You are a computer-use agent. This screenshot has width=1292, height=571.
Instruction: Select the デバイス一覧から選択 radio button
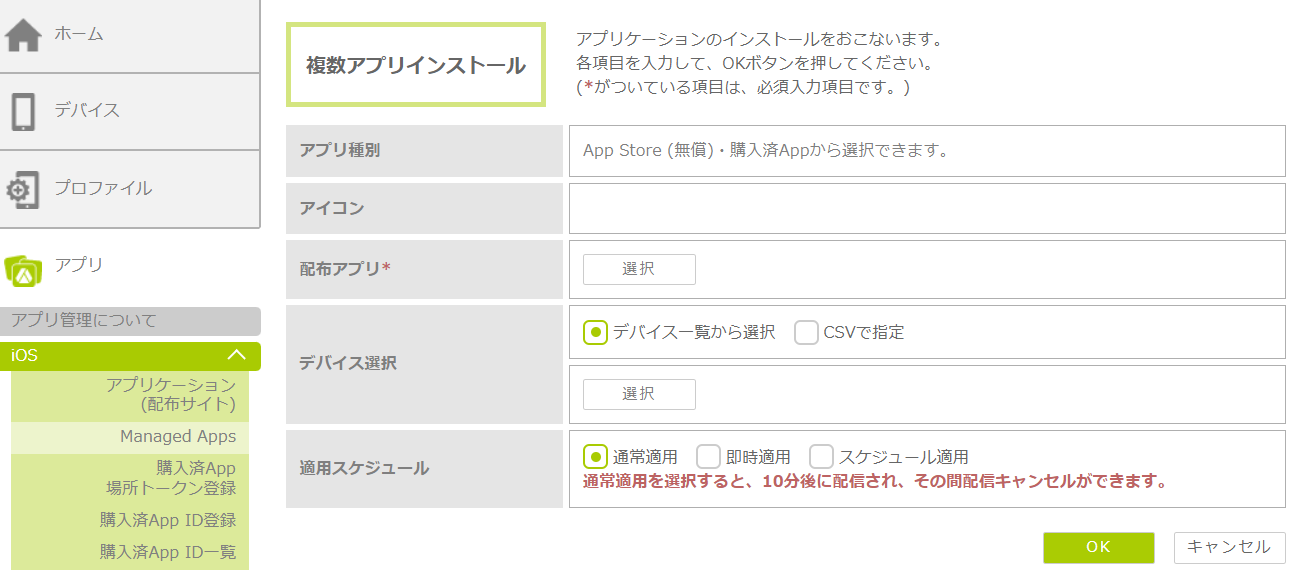[x=595, y=332]
